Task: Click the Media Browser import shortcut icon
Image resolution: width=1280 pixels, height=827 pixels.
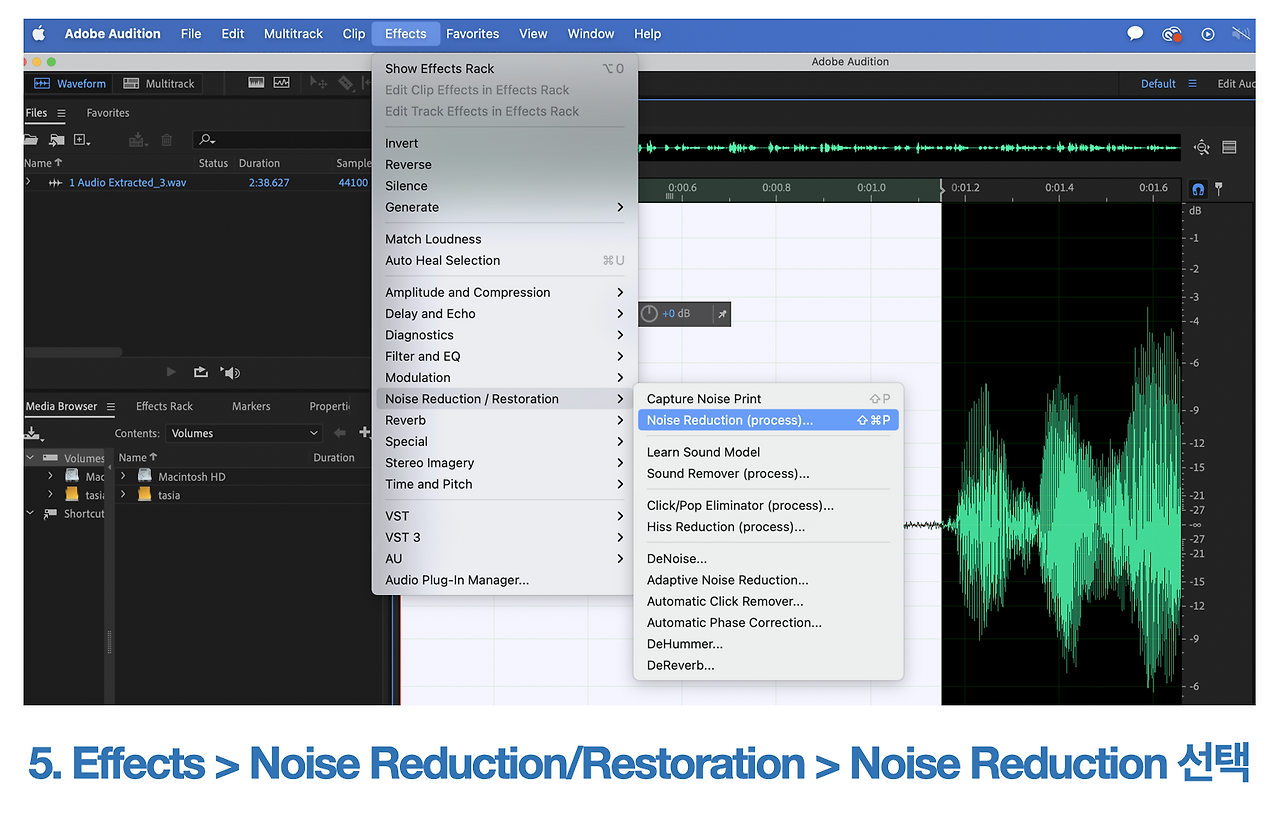Action: click(x=35, y=434)
